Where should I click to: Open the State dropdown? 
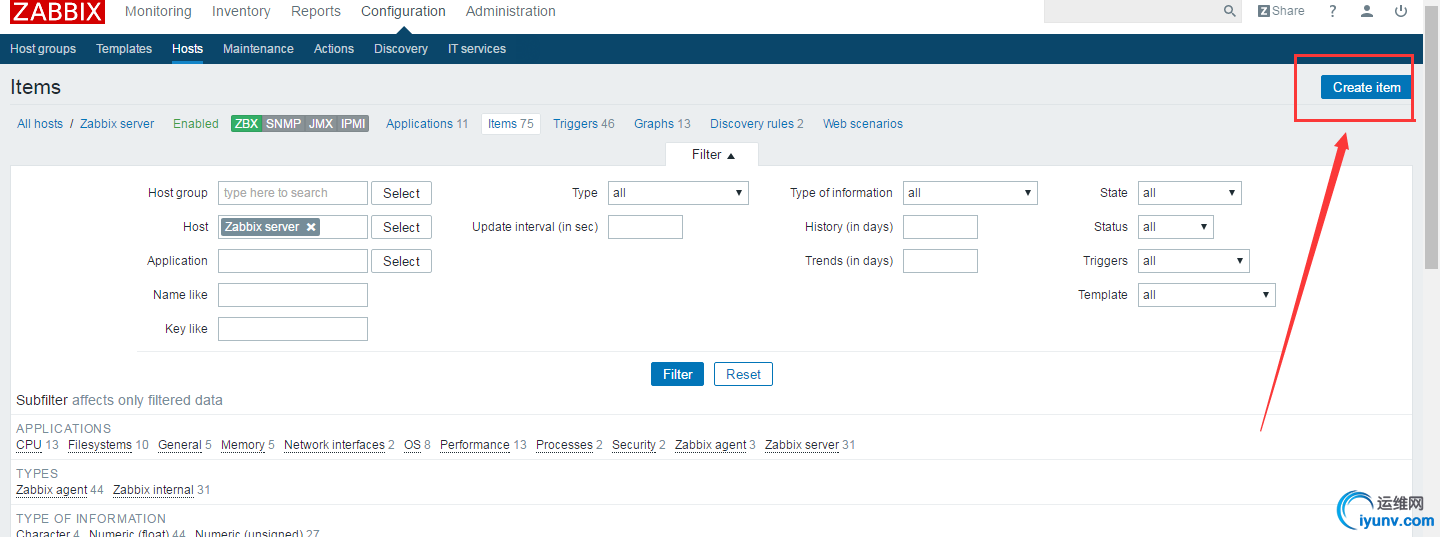pyautogui.click(x=1190, y=193)
